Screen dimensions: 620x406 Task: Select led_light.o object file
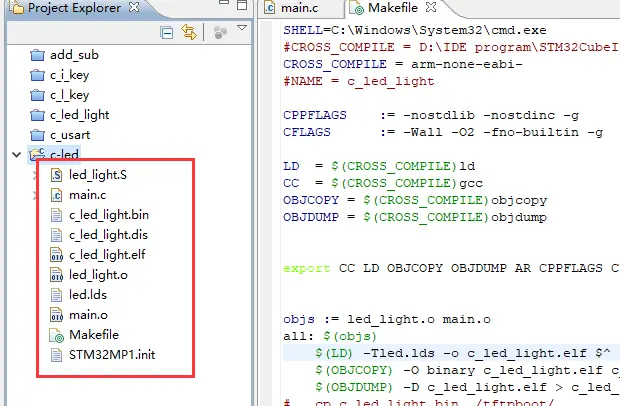tap(98, 275)
